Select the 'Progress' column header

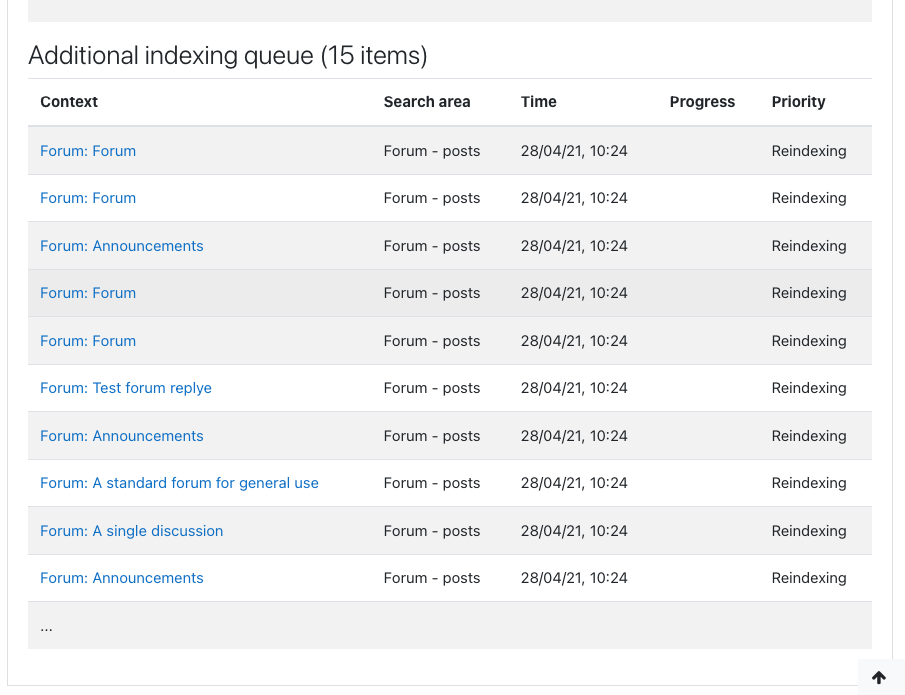click(702, 102)
